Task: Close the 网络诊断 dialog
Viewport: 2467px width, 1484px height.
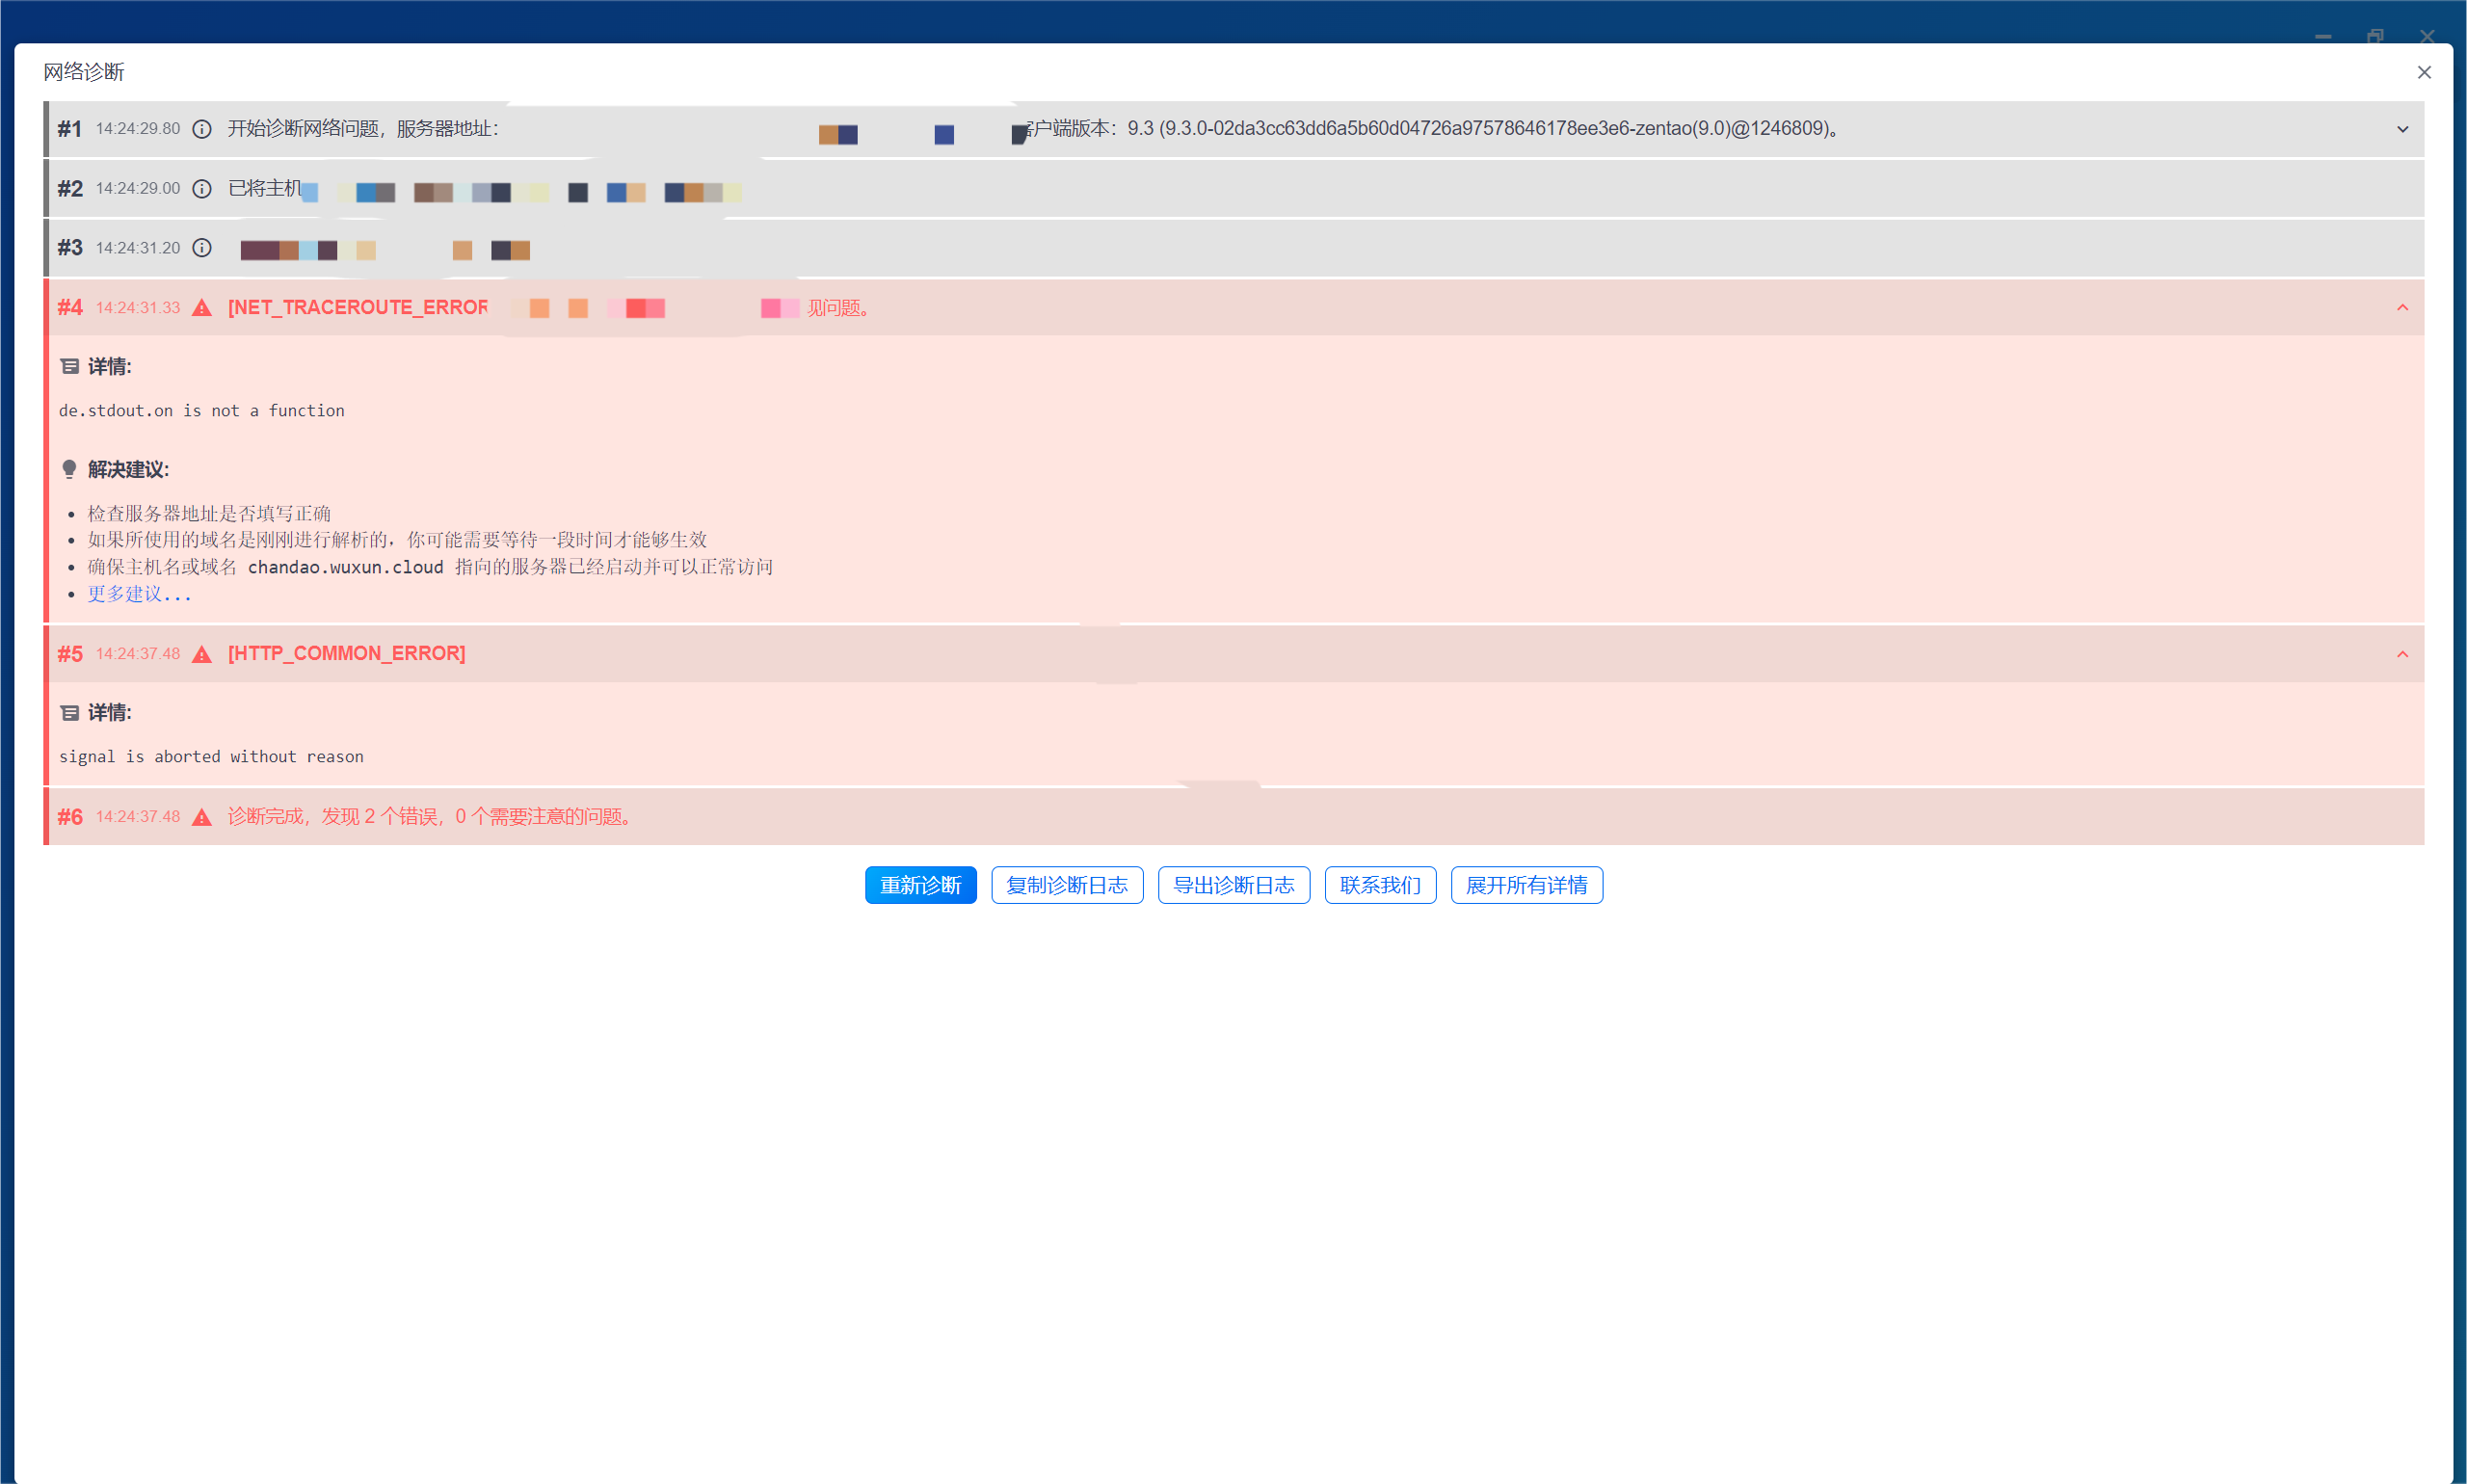Action: point(2424,72)
